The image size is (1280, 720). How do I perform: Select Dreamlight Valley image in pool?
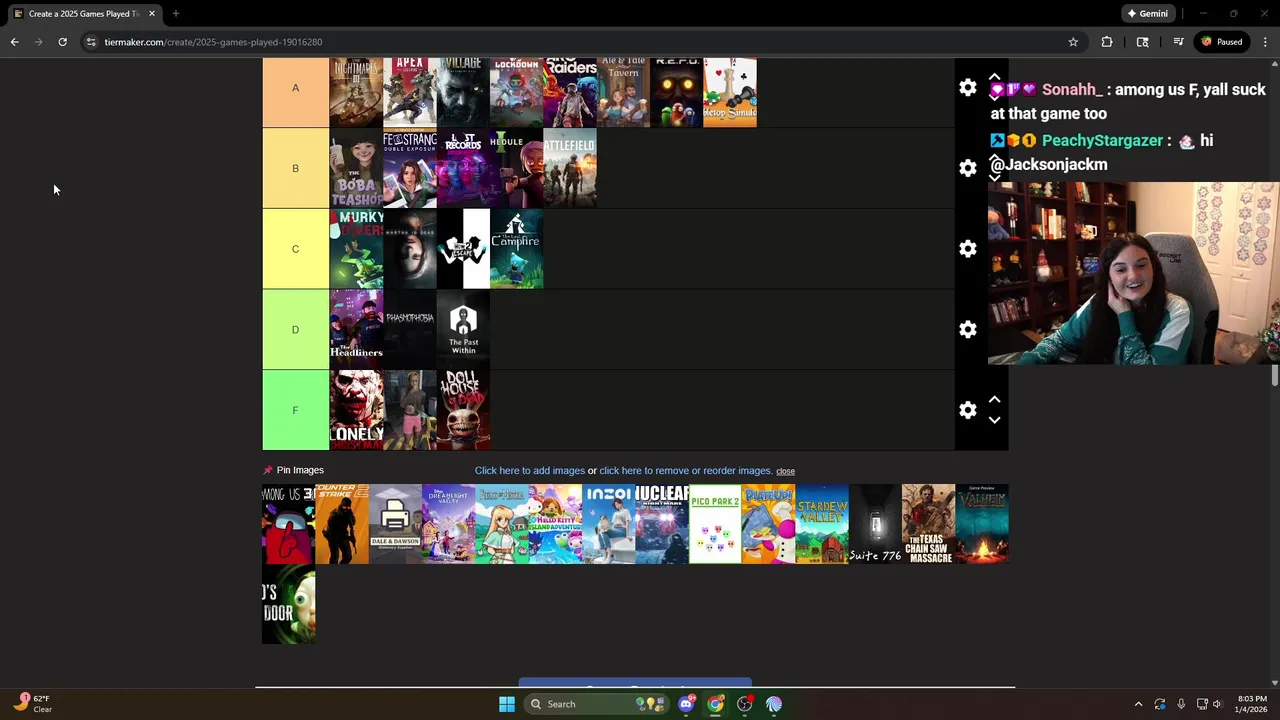(448, 524)
